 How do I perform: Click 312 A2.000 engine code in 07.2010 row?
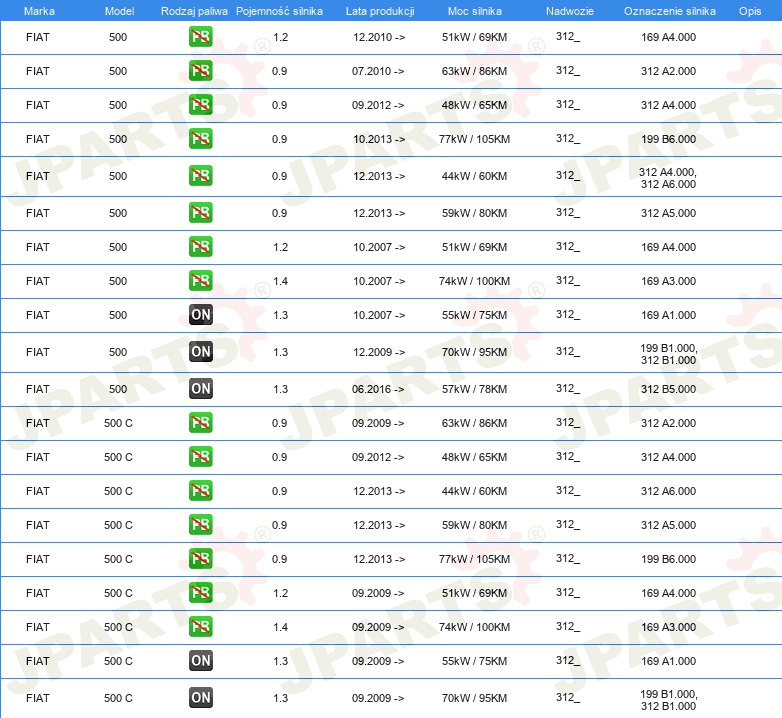pyautogui.click(x=668, y=71)
